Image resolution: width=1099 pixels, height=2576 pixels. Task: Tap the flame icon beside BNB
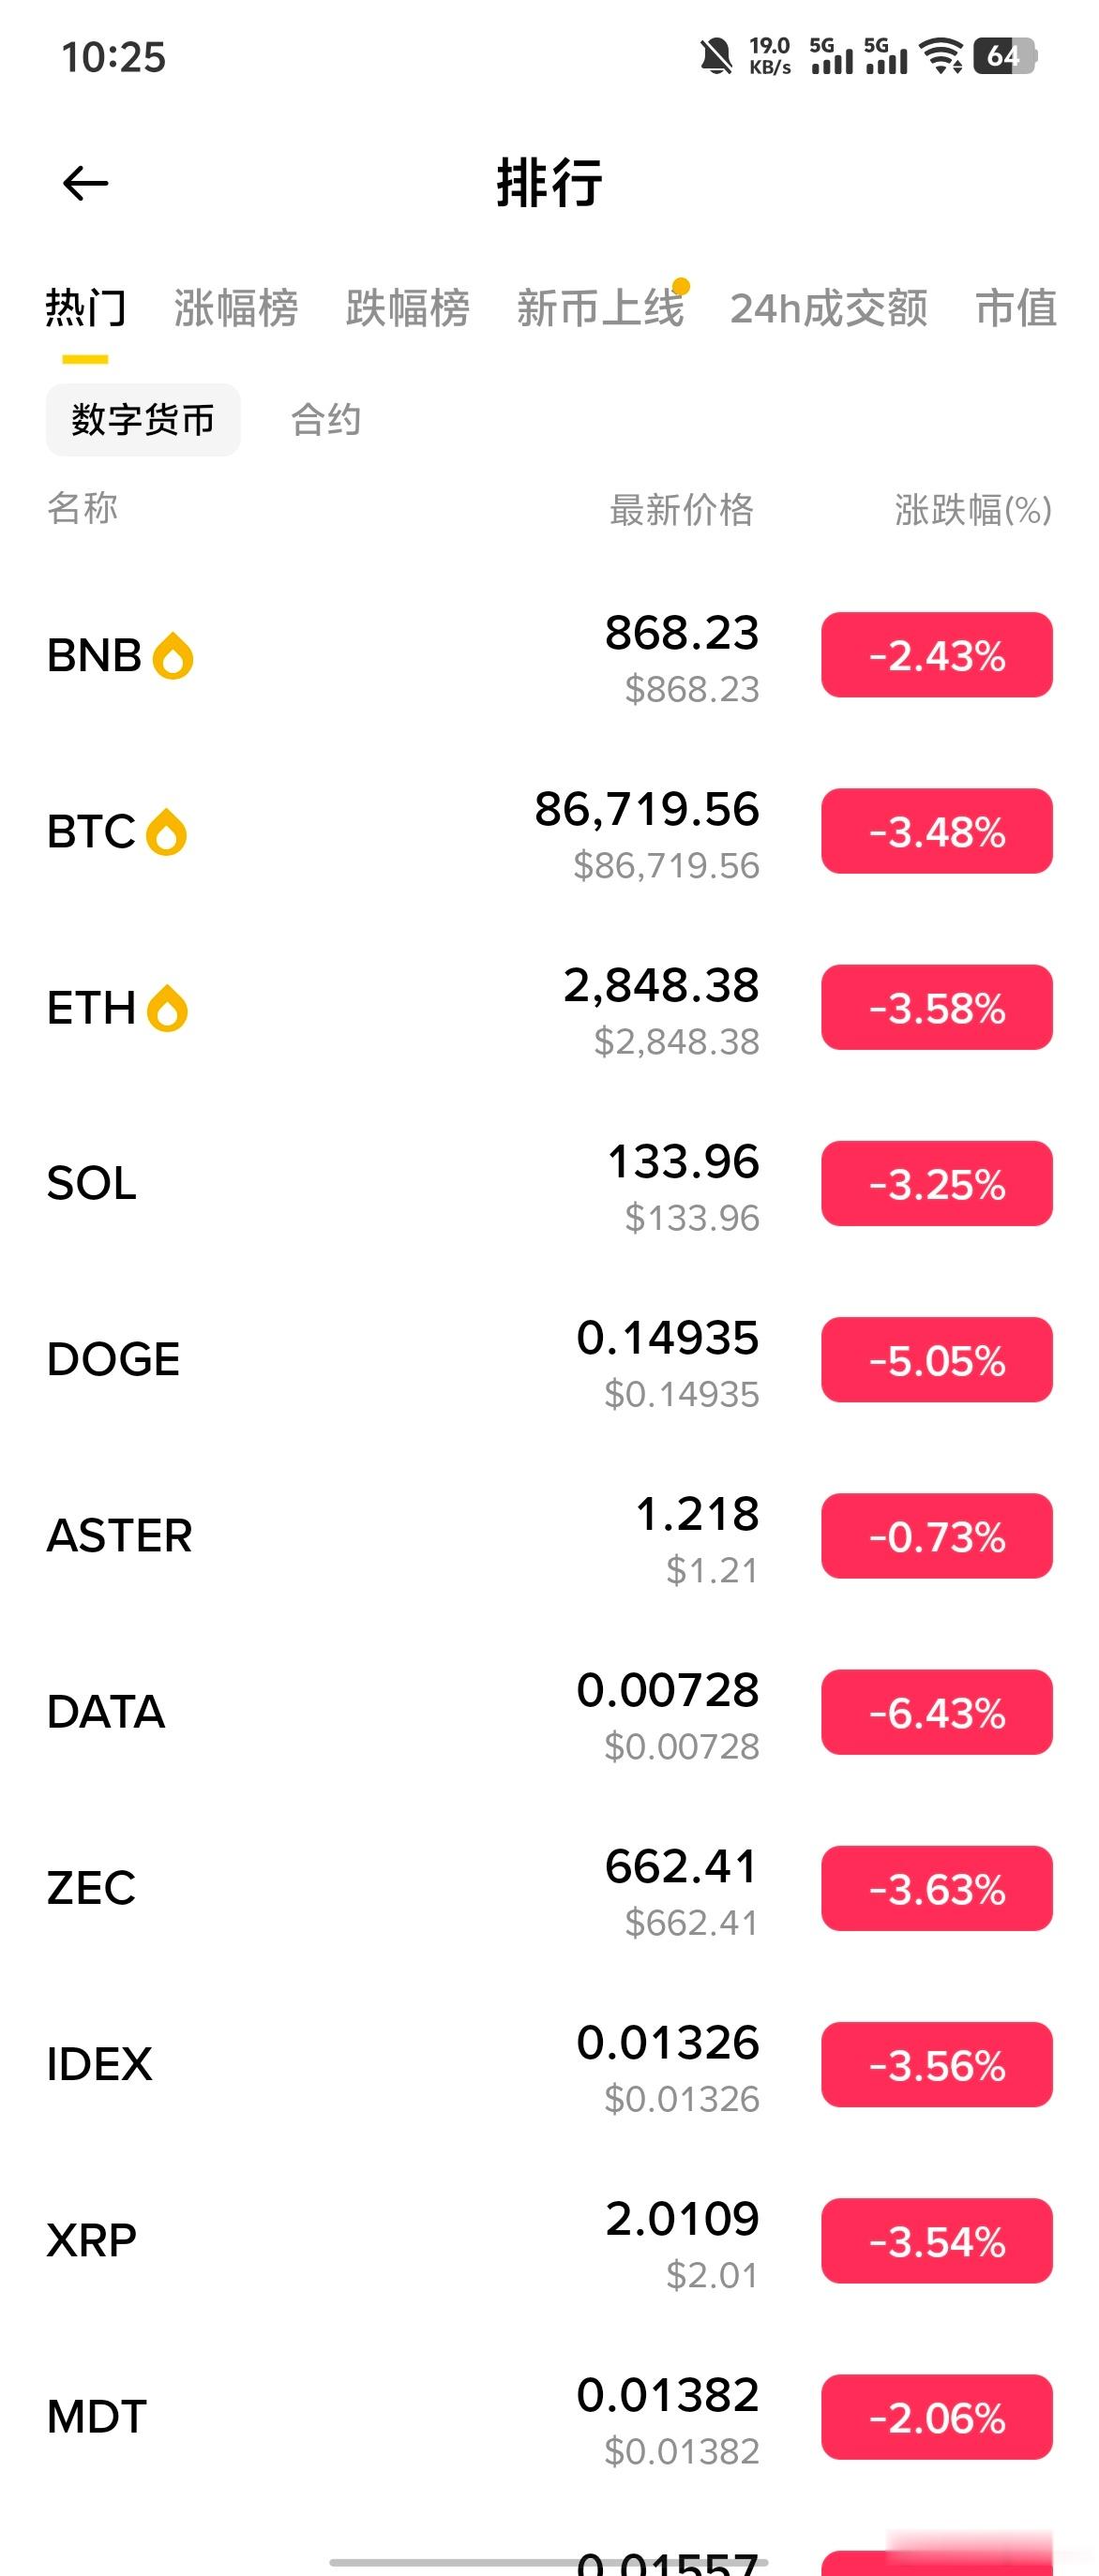point(173,657)
